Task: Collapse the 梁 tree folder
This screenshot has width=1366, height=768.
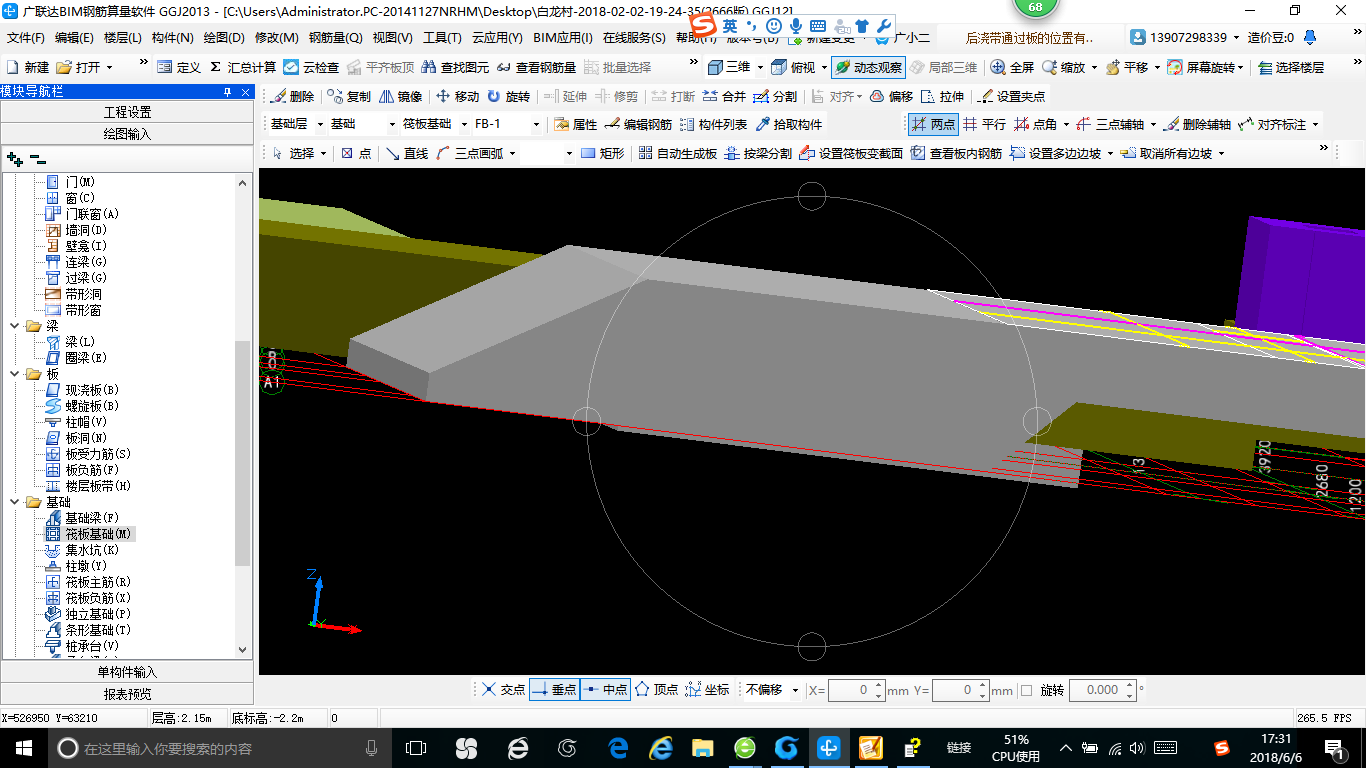Action: click(x=14, y=326)
